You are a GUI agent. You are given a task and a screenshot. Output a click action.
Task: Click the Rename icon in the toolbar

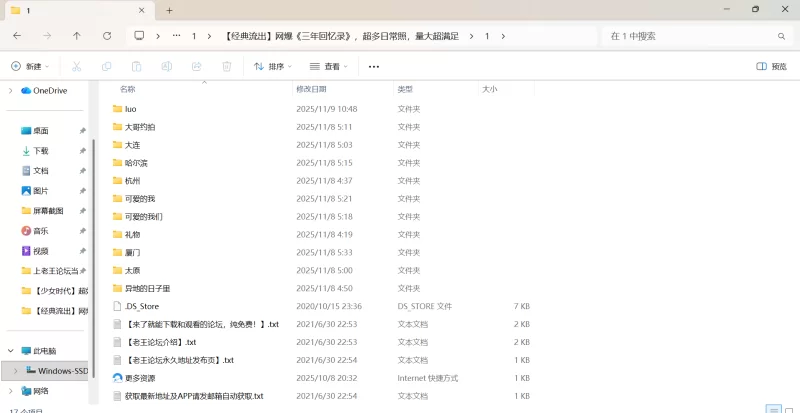167,67
